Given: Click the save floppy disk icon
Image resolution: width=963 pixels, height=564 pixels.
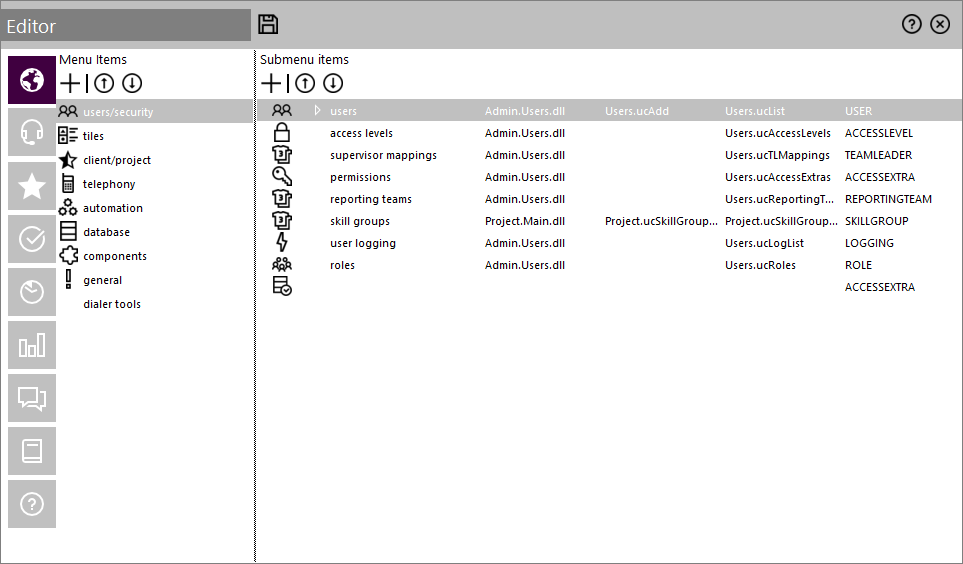Looking at the screenshot, I should coord(268,25).
